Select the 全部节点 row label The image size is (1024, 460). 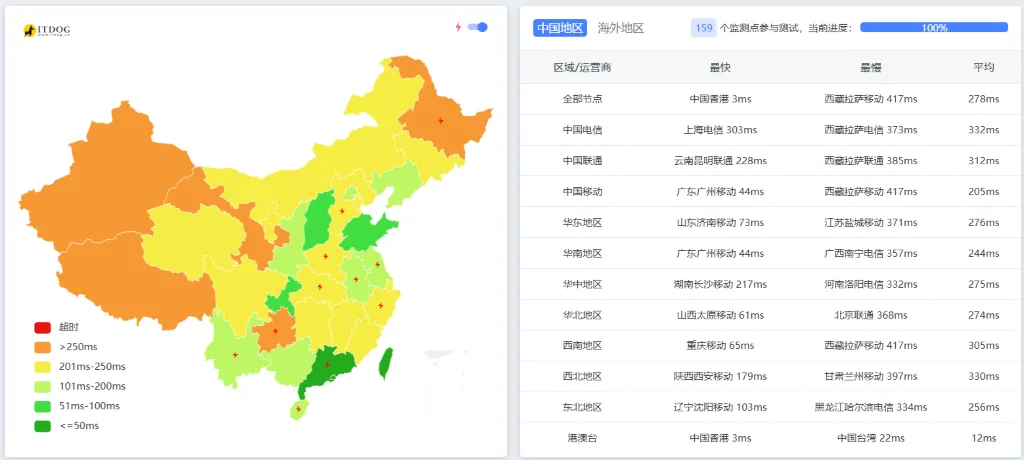[x=583, y=99]
